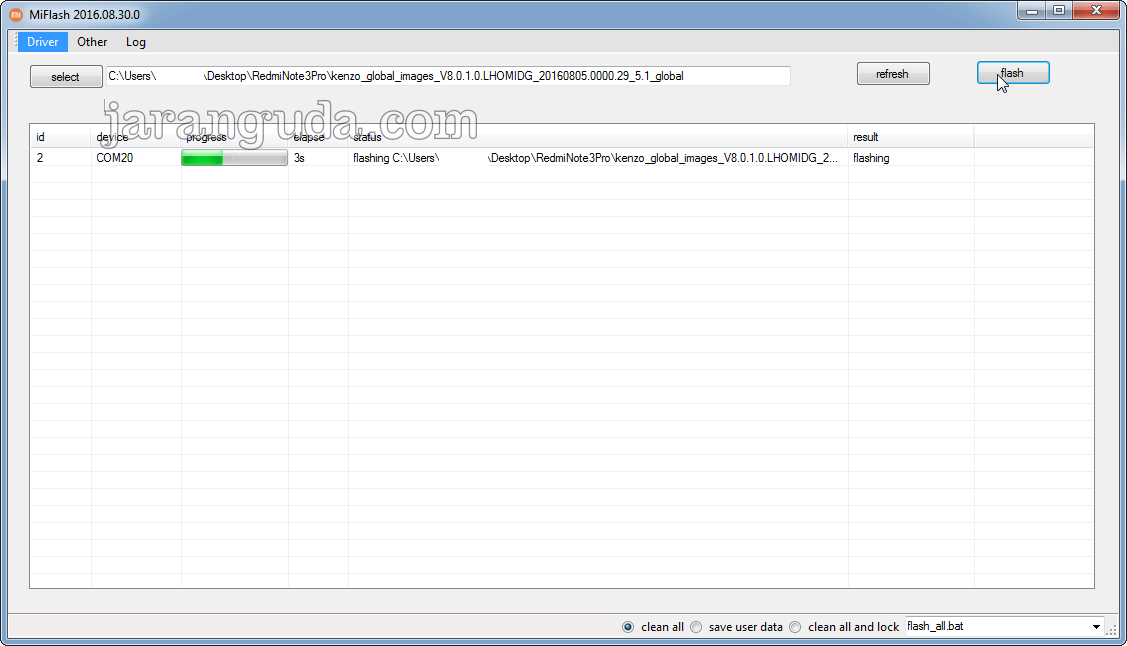The width and height of the screenshot is (1127, 646).
Task: Click the id cell showing 2
Action: (x=60, y=158)
